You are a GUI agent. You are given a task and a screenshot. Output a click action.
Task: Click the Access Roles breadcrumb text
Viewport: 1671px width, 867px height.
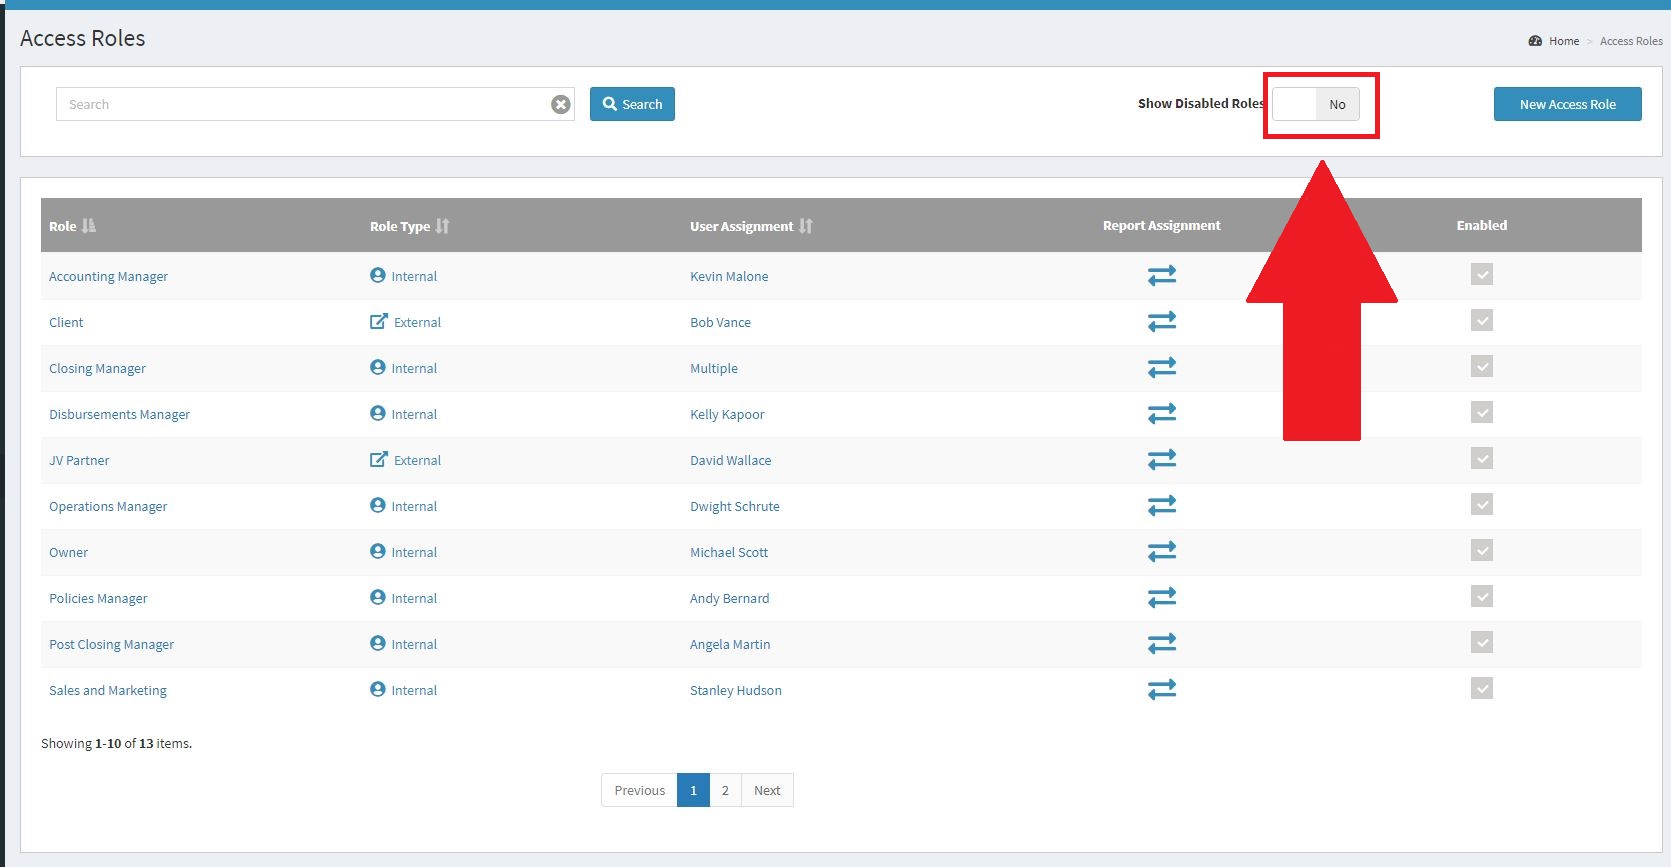[1631, 41]
